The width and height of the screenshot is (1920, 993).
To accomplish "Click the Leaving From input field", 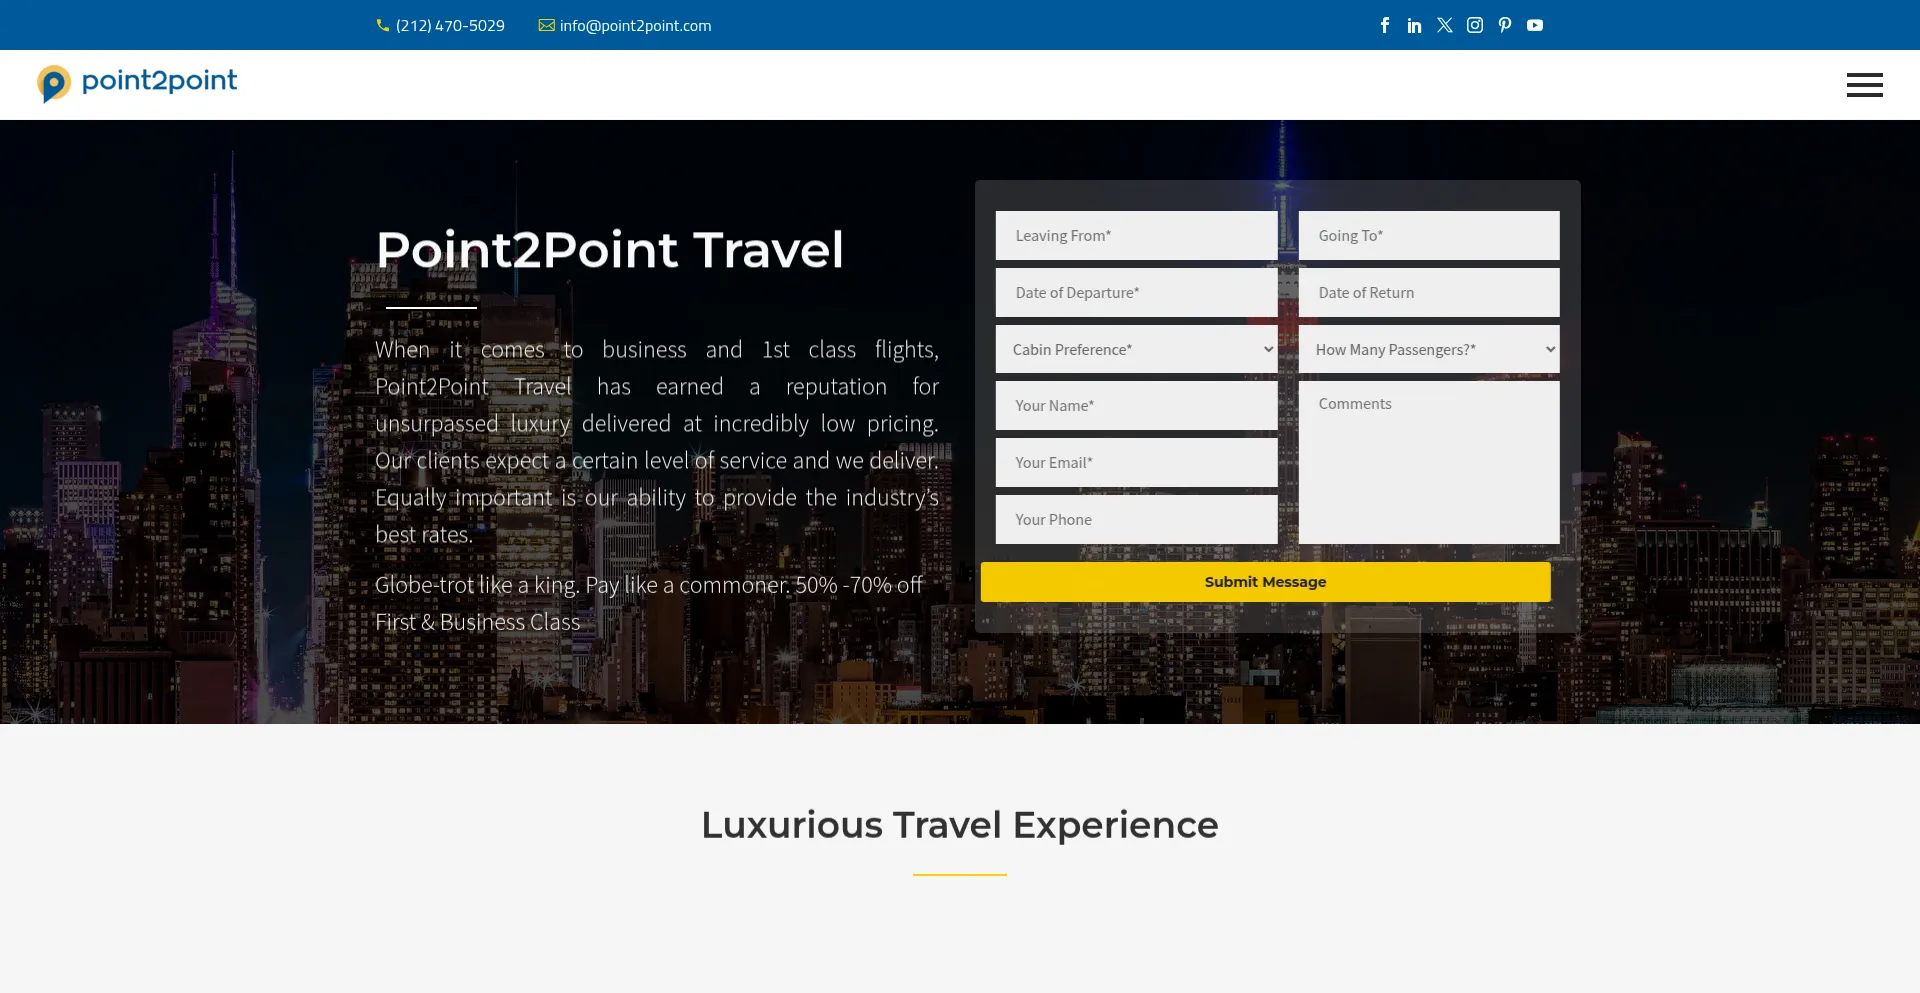I will (1135, 235).
